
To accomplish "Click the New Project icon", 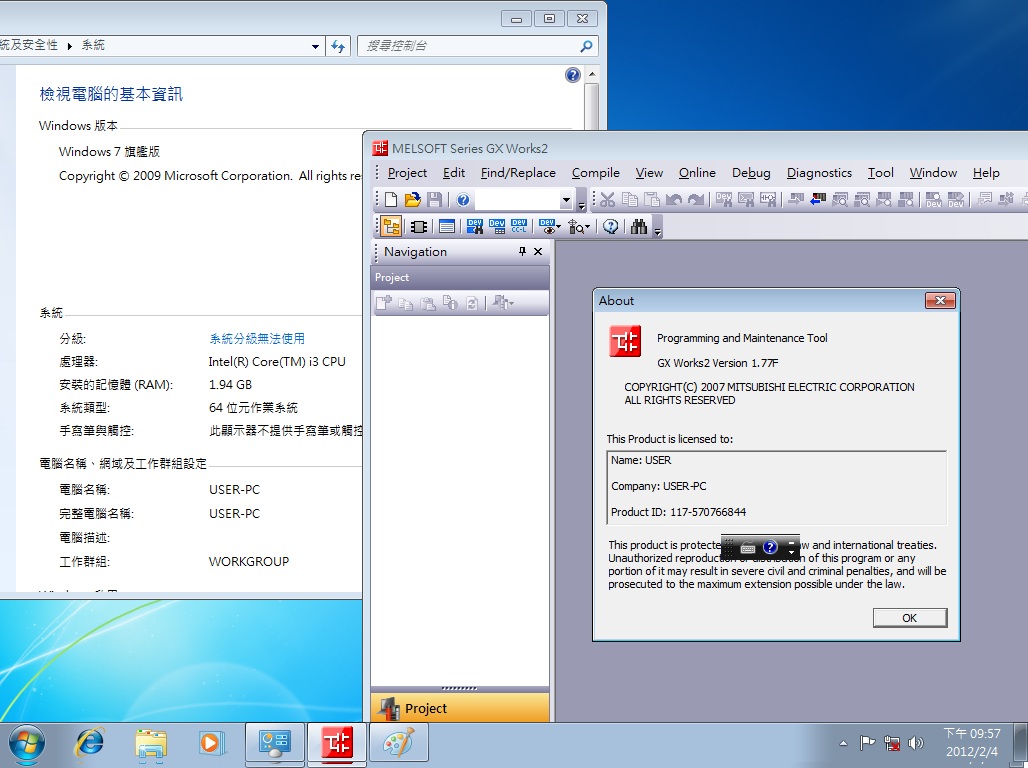I will tap(391, 200).
